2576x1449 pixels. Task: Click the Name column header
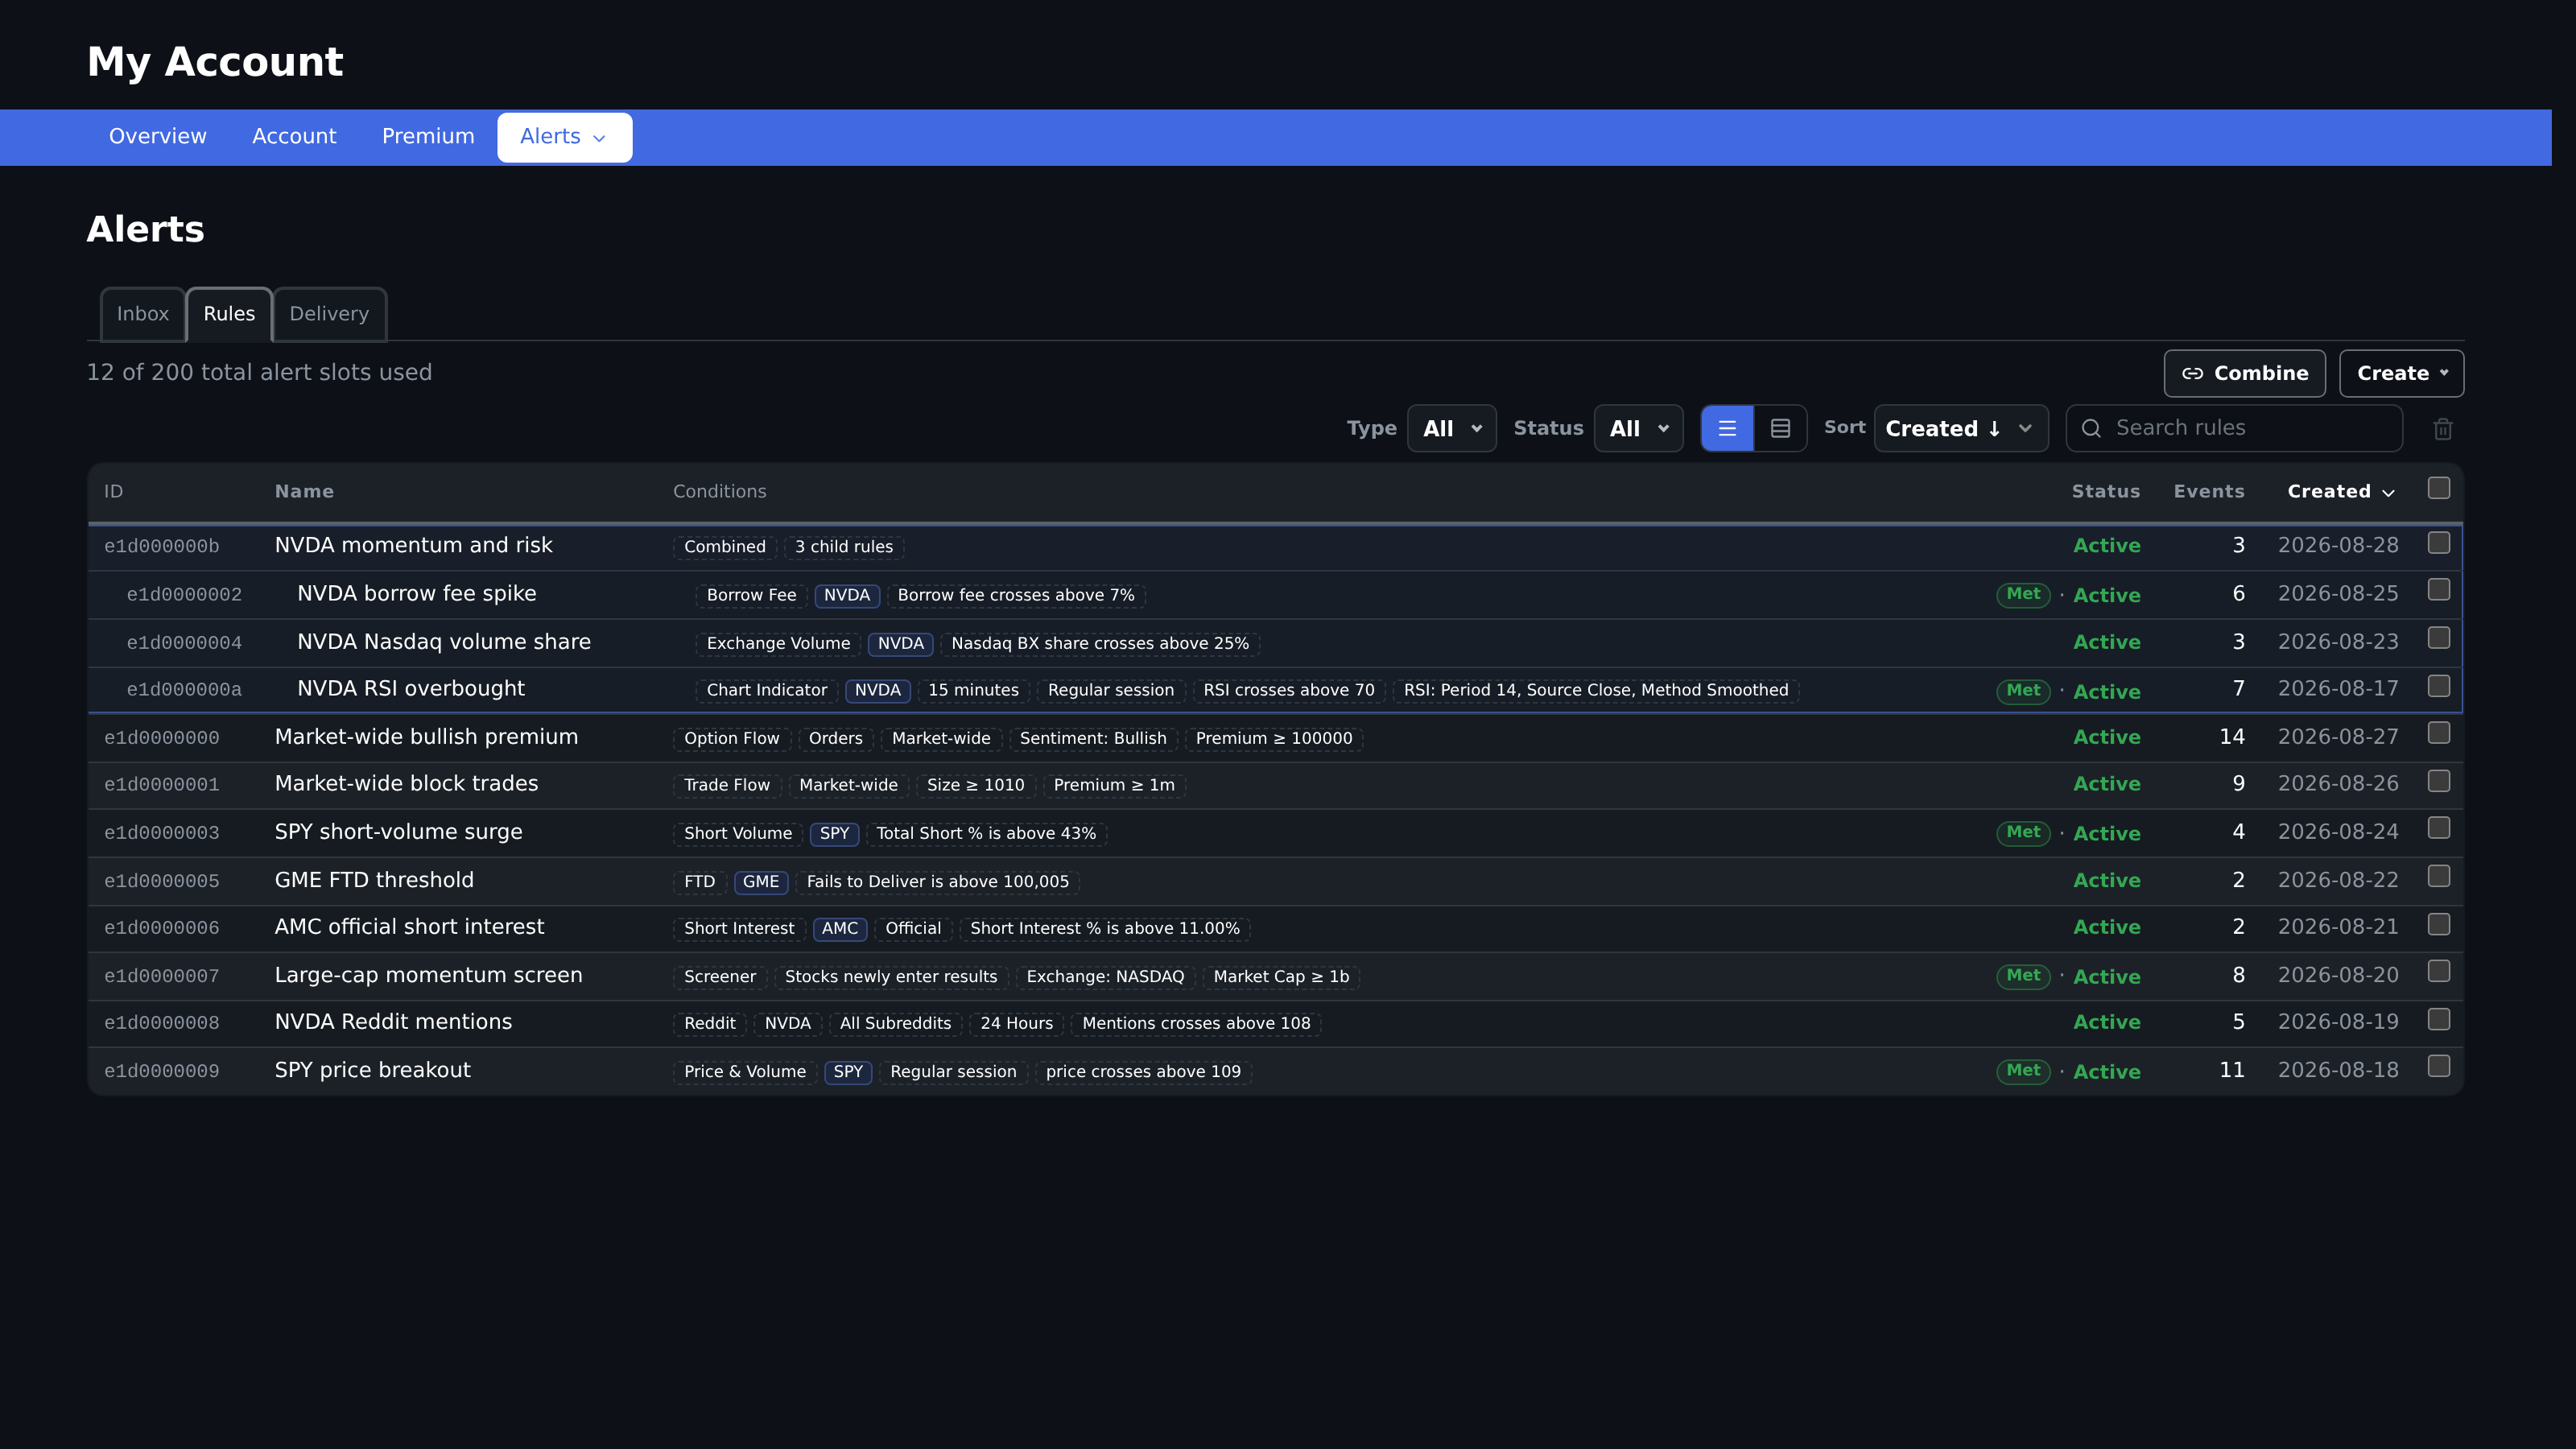coord(304,491)
